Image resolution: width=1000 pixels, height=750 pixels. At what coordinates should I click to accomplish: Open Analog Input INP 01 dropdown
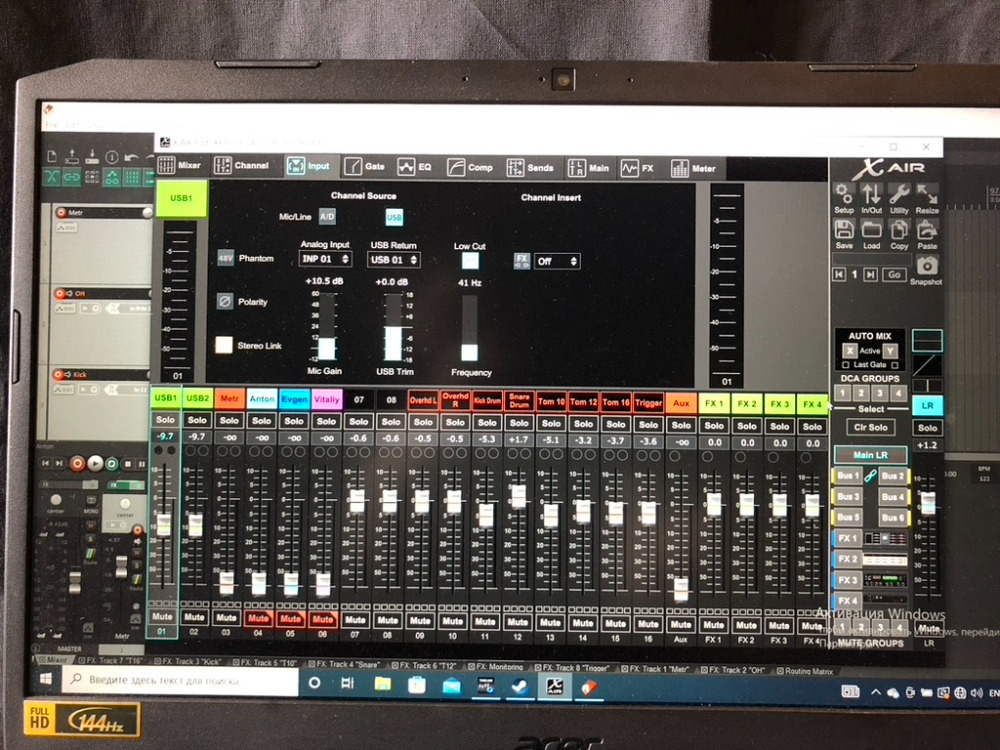325,259
